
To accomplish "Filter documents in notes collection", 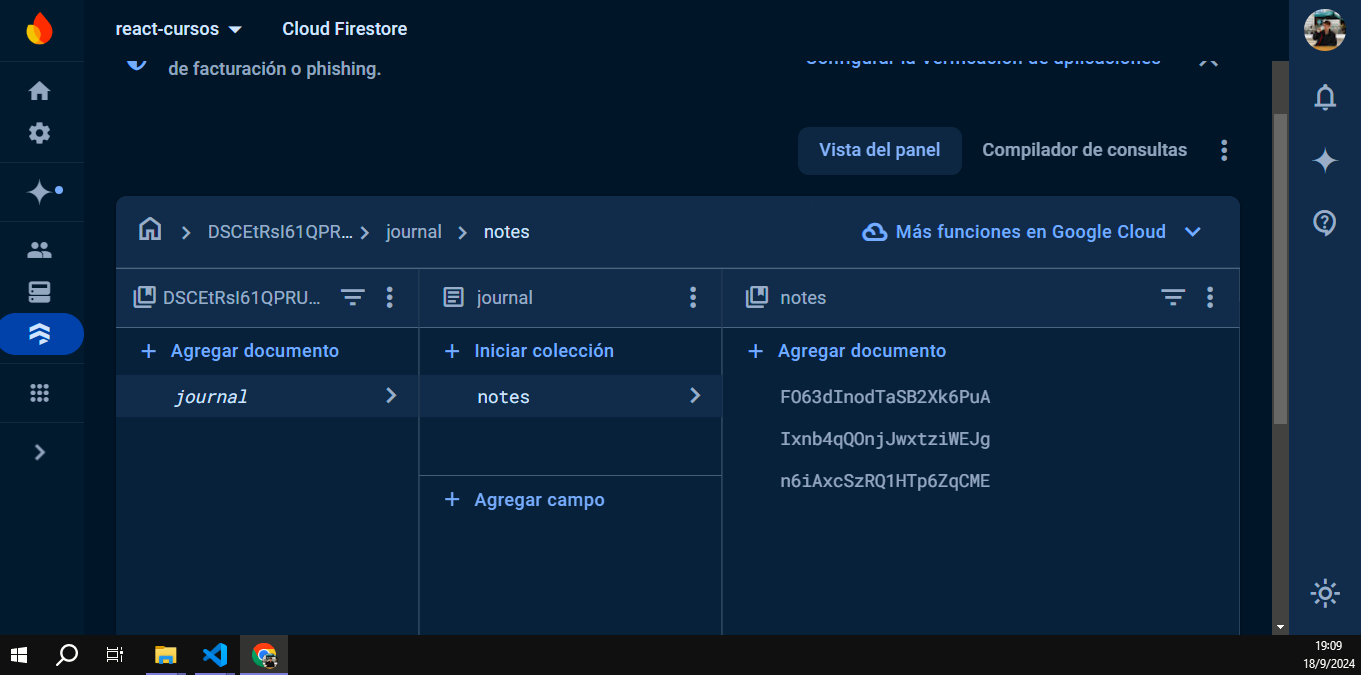I will tap(1173, 297).
